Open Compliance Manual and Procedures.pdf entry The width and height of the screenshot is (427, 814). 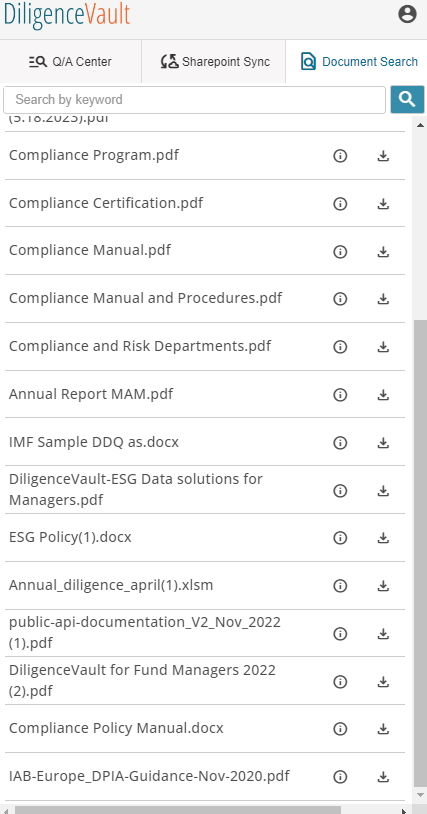146,299
